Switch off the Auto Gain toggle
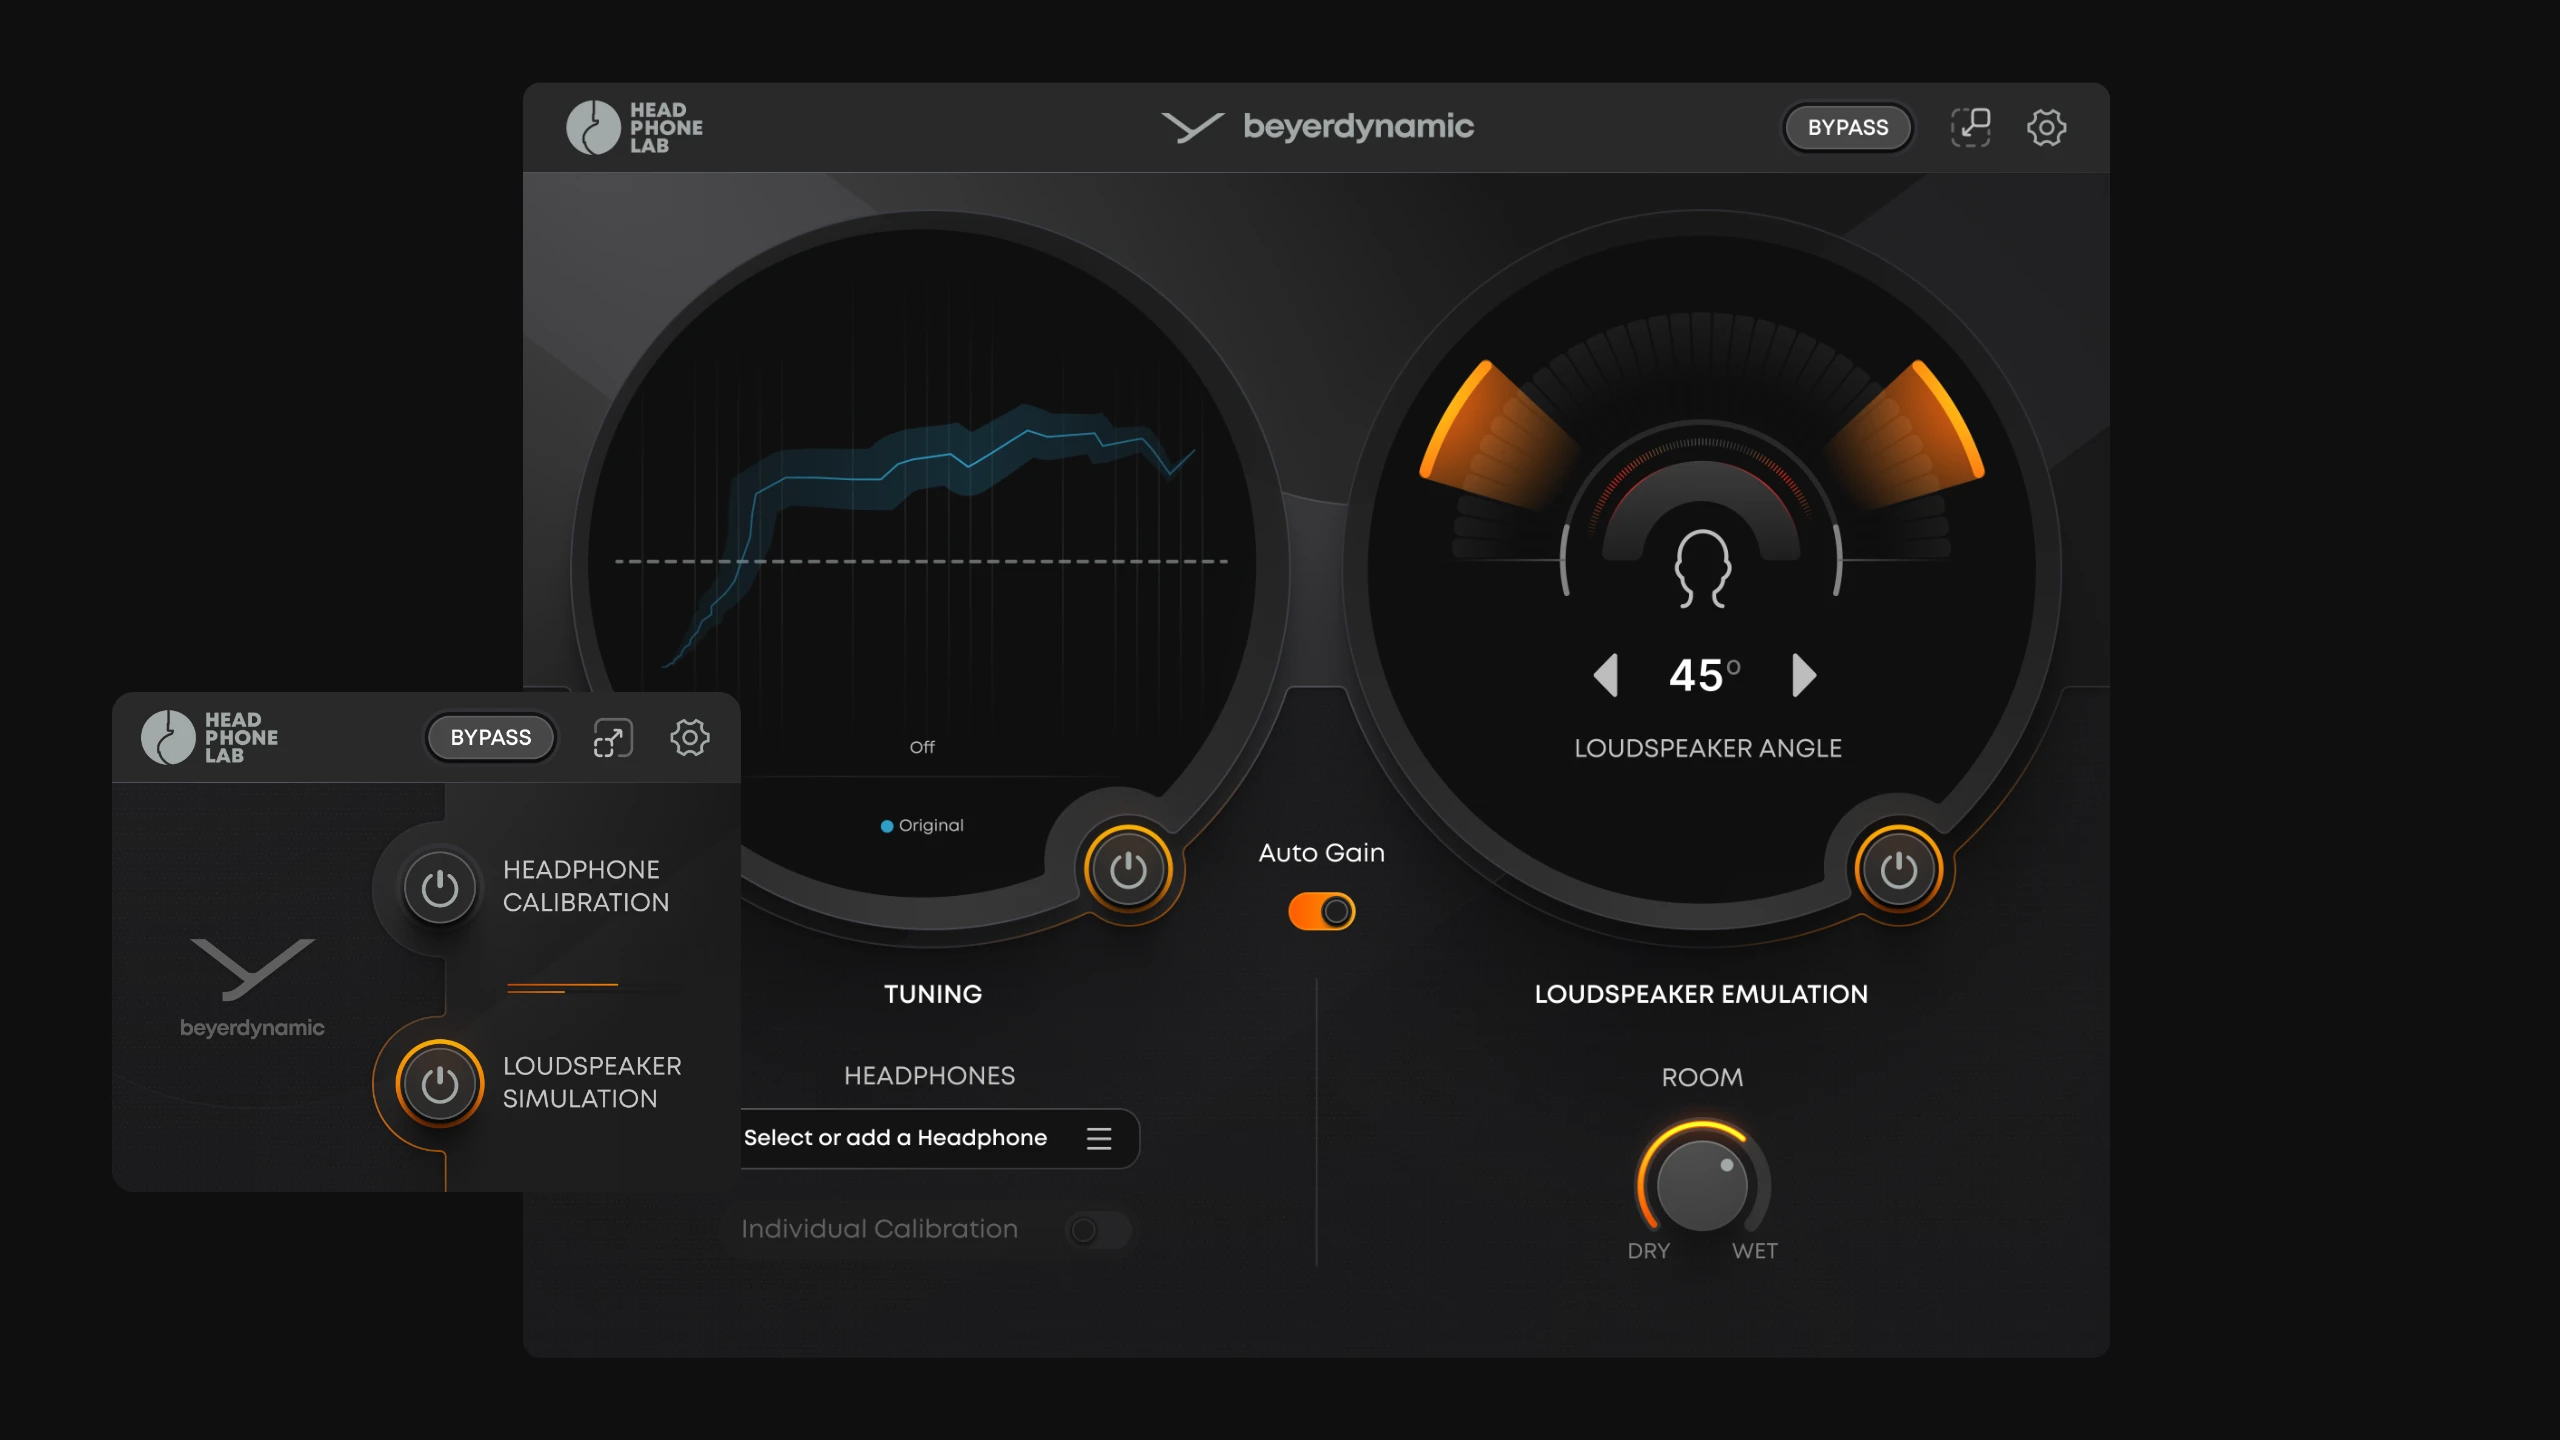The height and width of the screenshot is (1440, 2560). click(x=1322, y=912)
